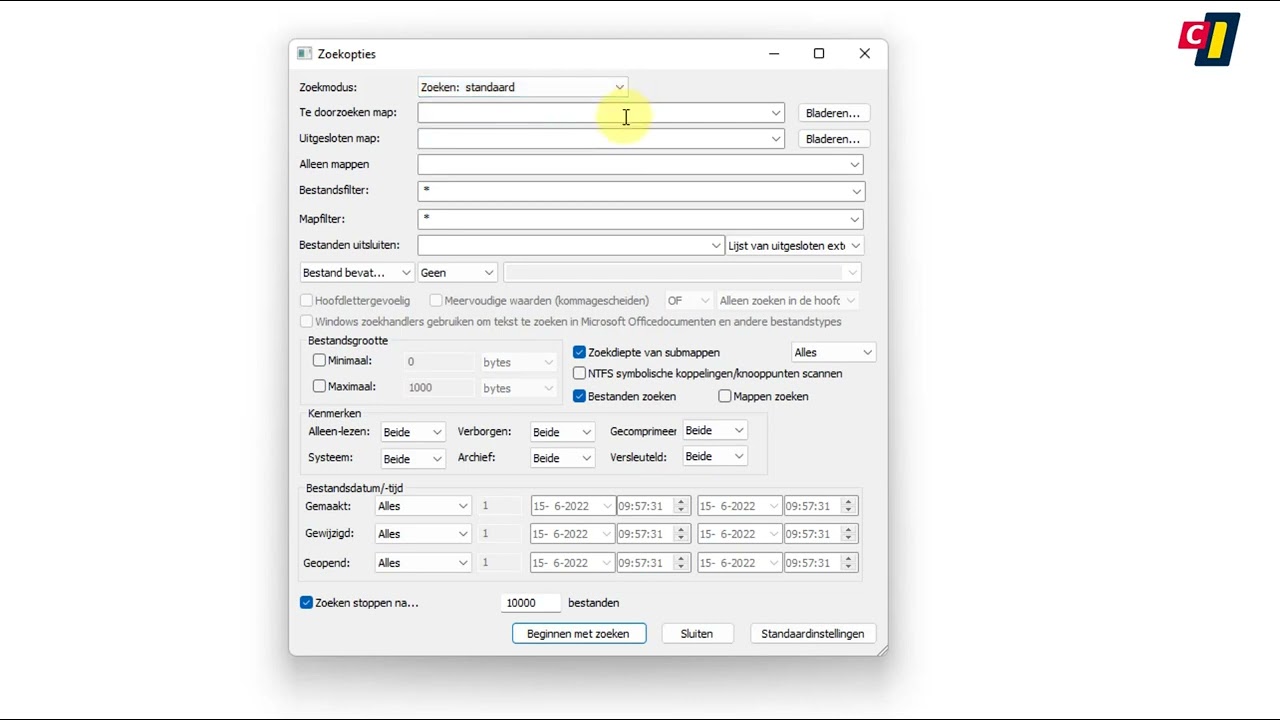This screenshot has width=1280, height=720.
Task: Enable the Mappen zoeken checkbox
Action: [725, 396]
